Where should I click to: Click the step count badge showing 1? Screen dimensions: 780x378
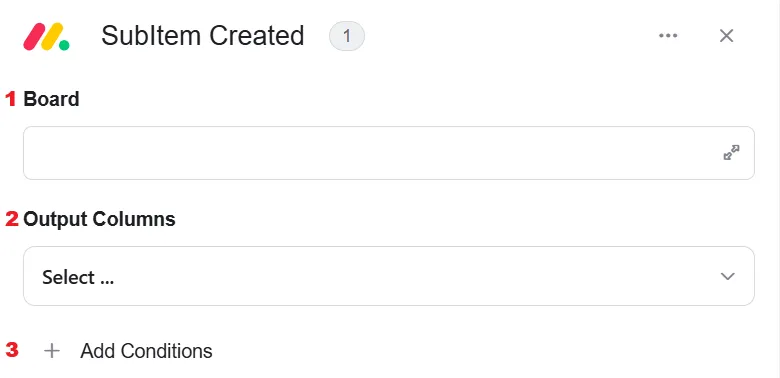(347, 36)
